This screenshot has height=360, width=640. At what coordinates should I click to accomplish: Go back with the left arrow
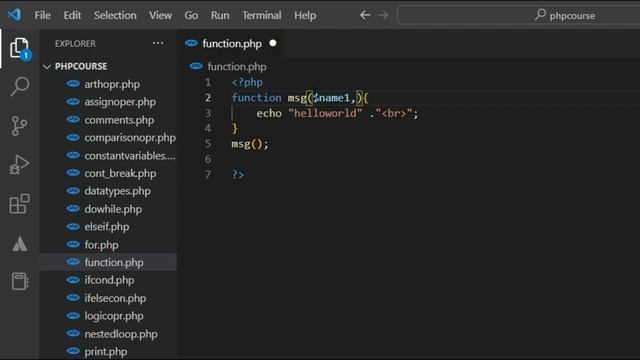pos(365,15)
